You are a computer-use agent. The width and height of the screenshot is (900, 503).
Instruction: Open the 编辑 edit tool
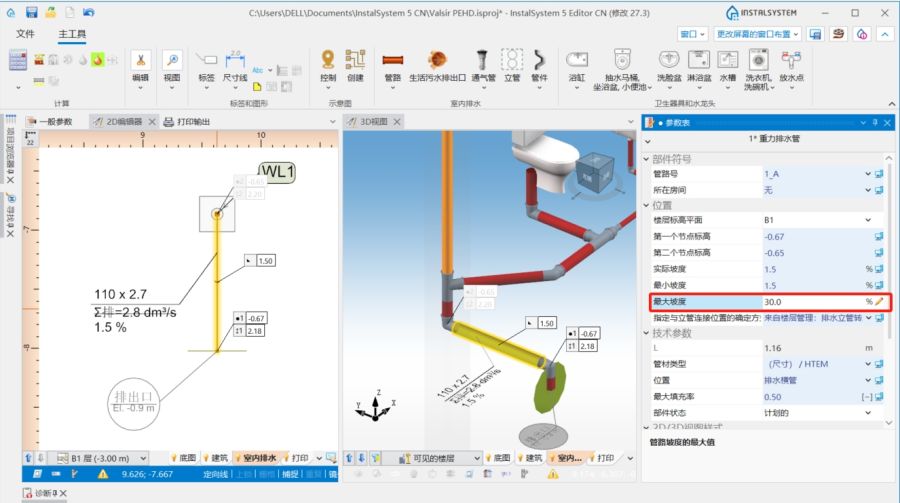pos(141,66)
